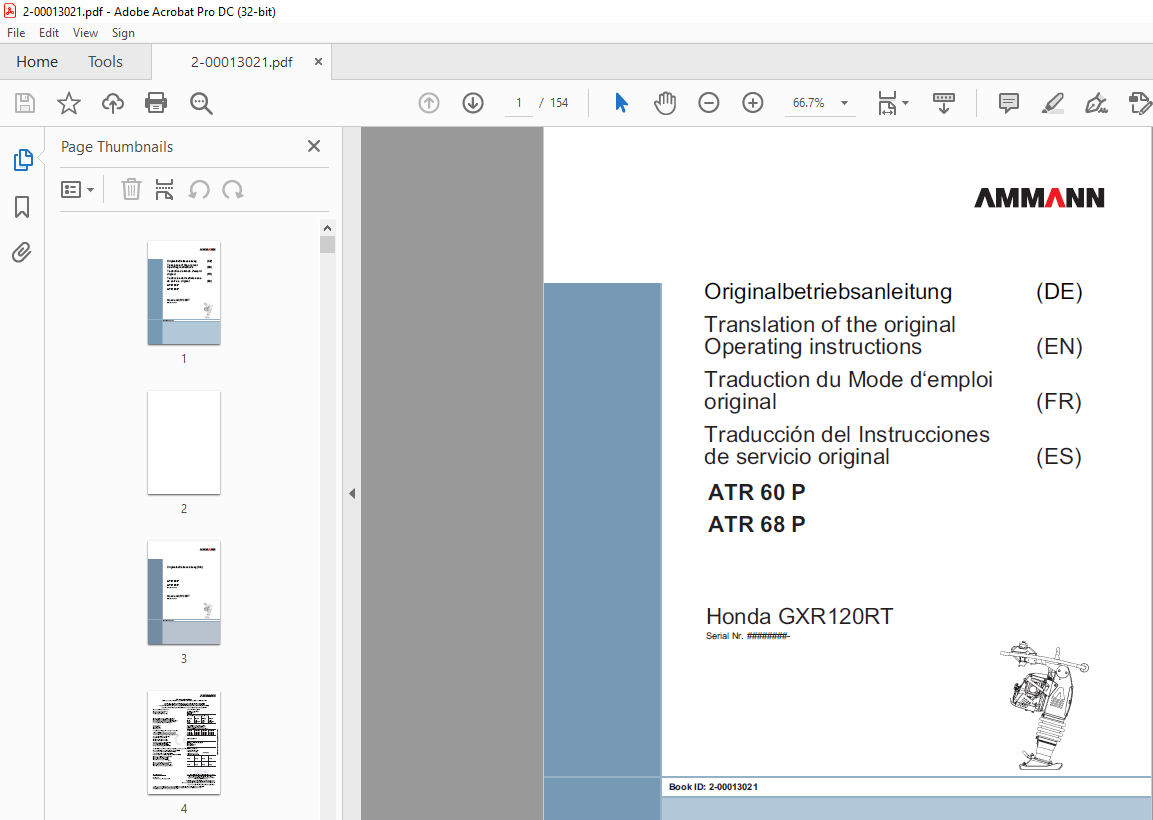Switch to the Tools tab
The image size is (1153, 820).
click(105, 62)
